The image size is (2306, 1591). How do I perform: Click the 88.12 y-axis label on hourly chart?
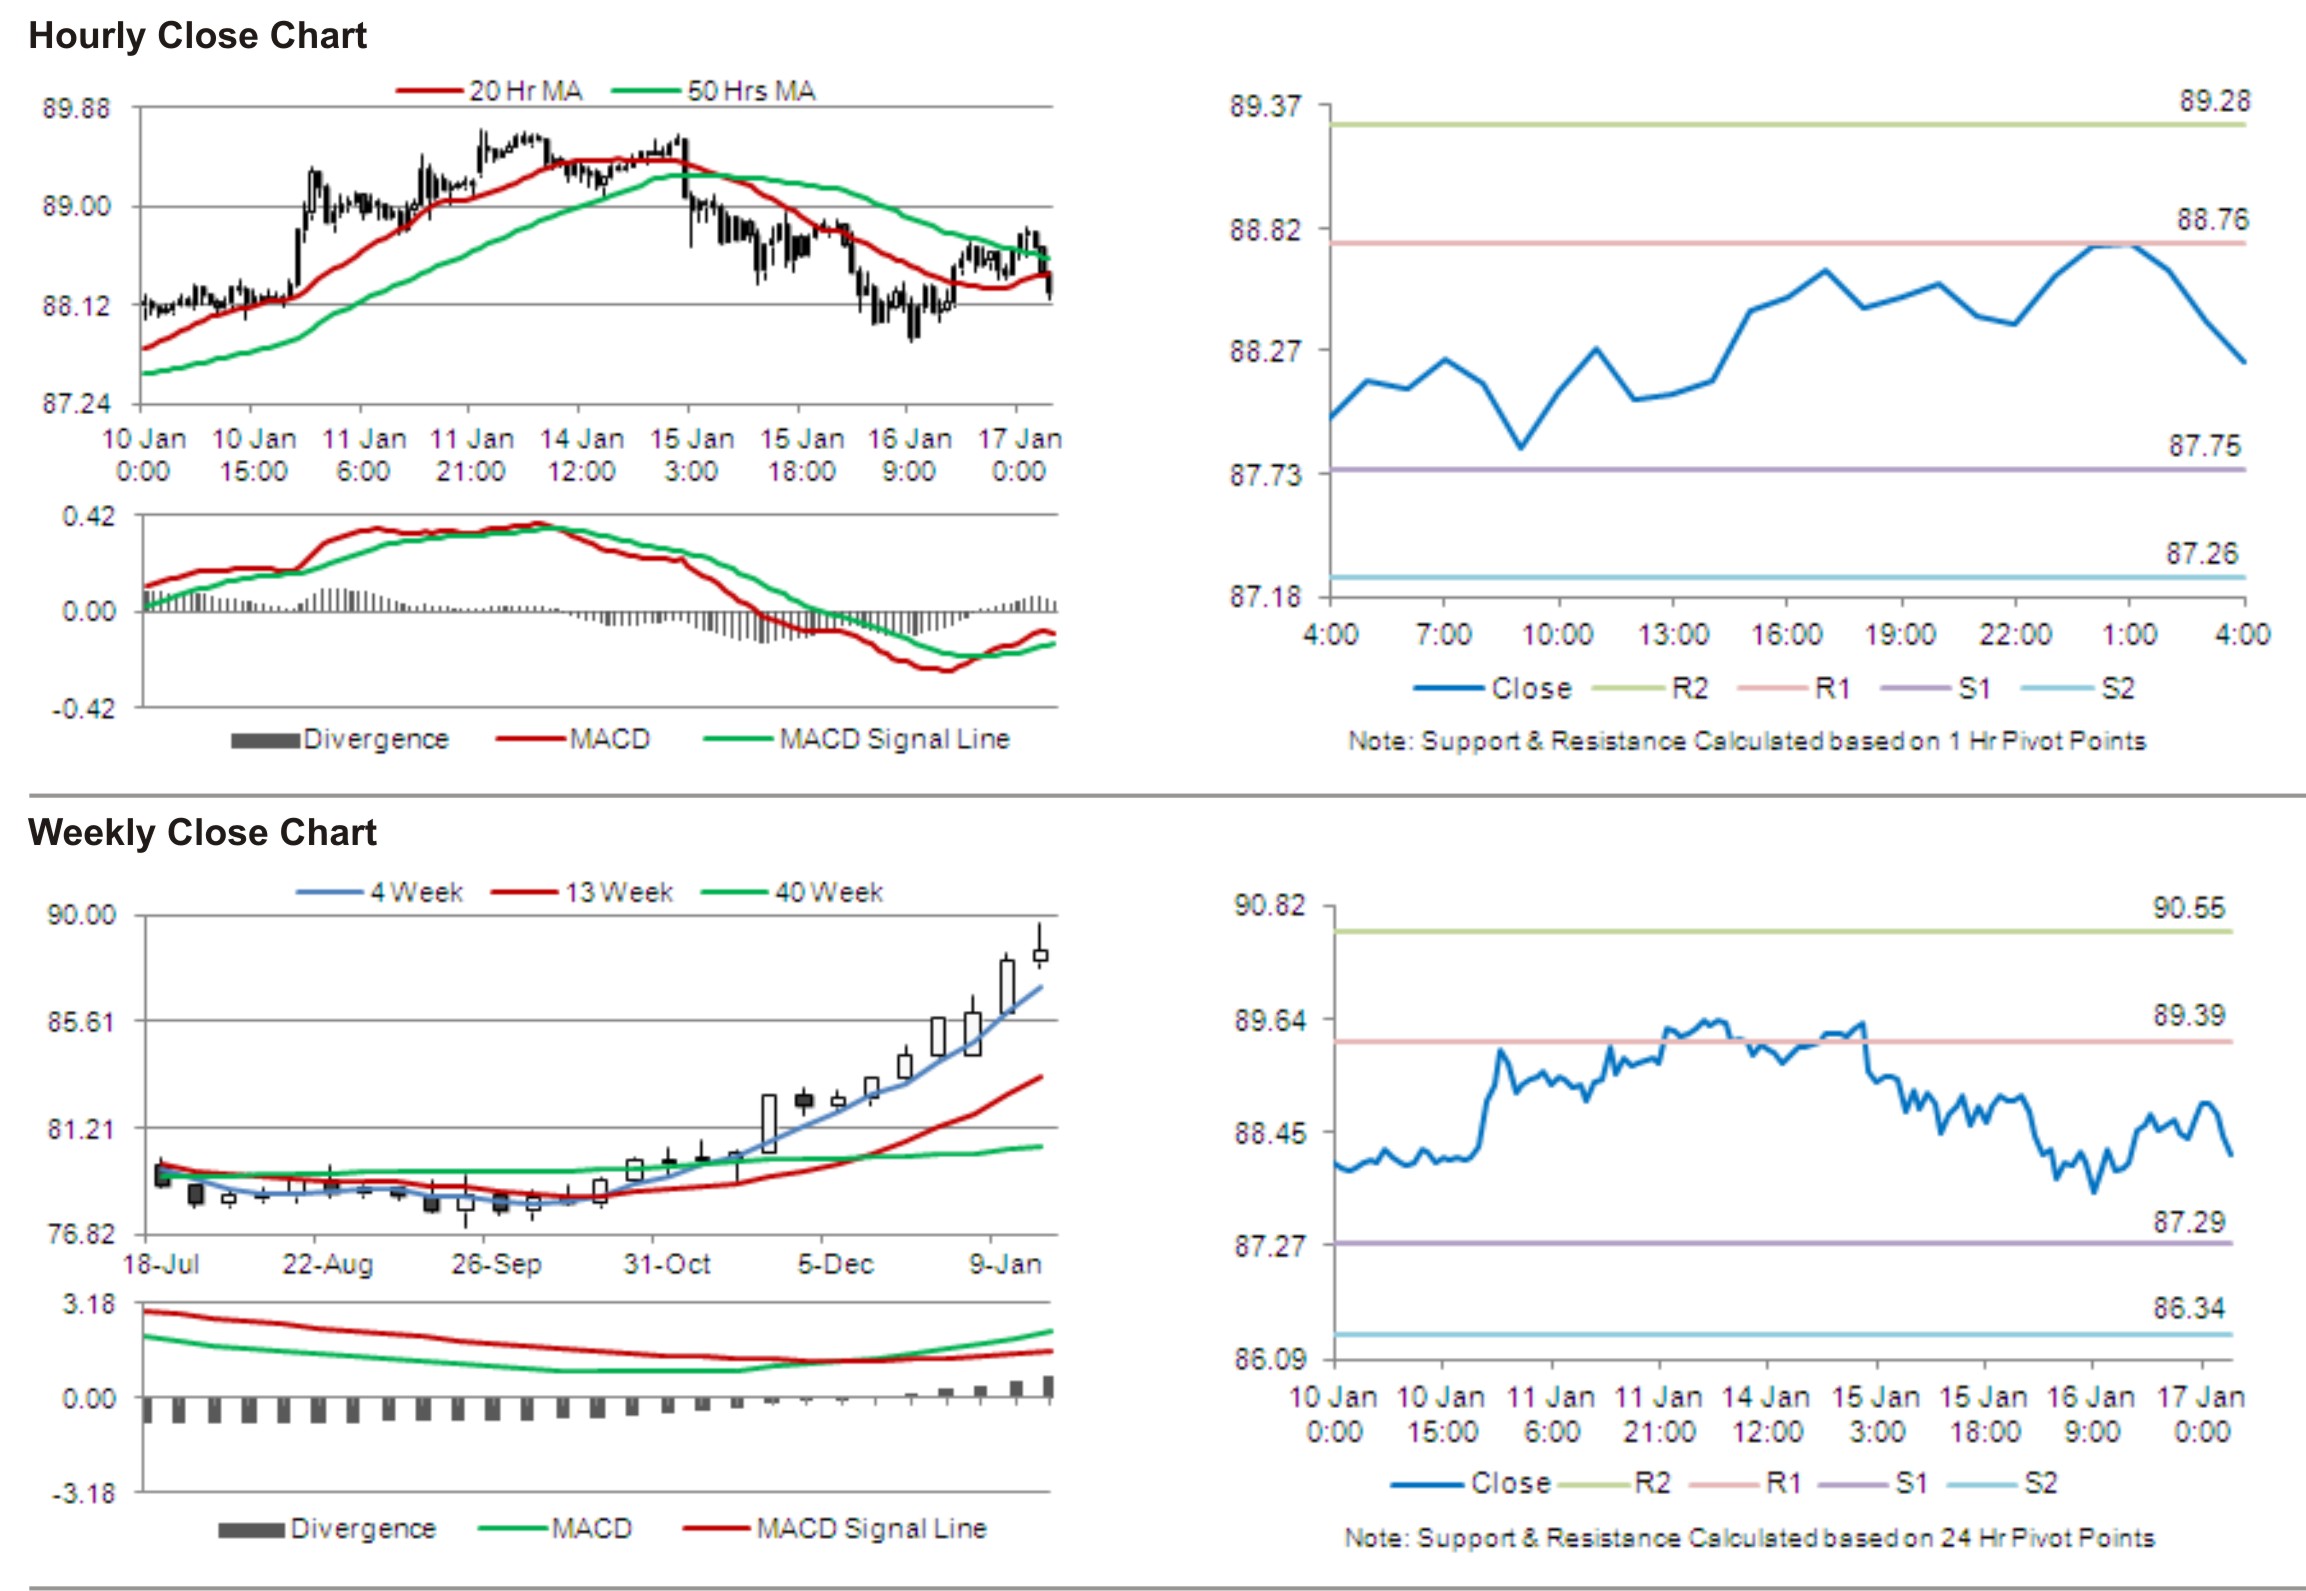pos(76,306)
